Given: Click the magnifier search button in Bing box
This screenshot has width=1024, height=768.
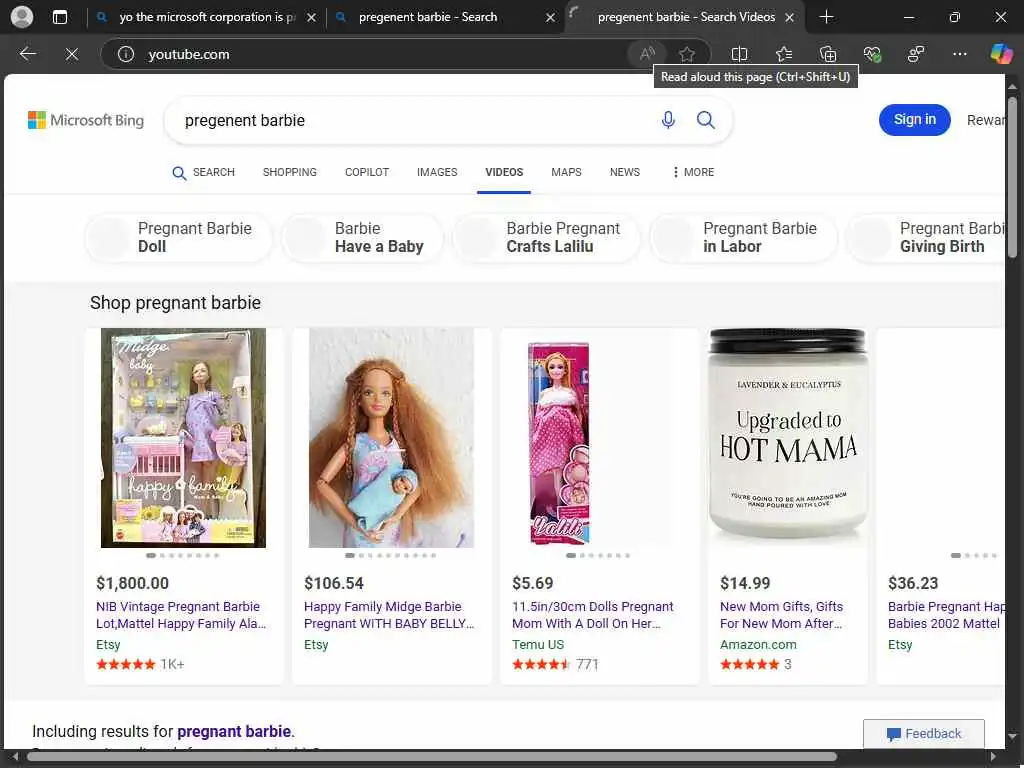Looking at the screenshot, I should (705, 120).
